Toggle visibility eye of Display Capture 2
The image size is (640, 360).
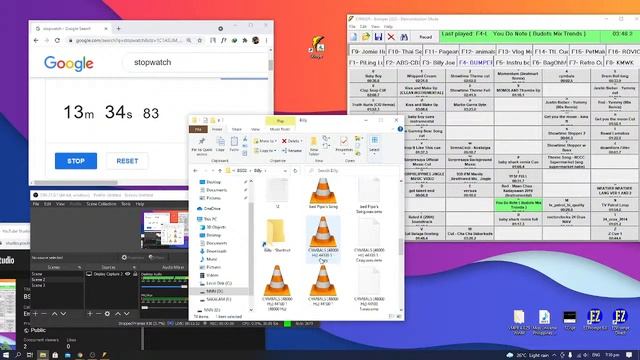click(x=128, y=274)
